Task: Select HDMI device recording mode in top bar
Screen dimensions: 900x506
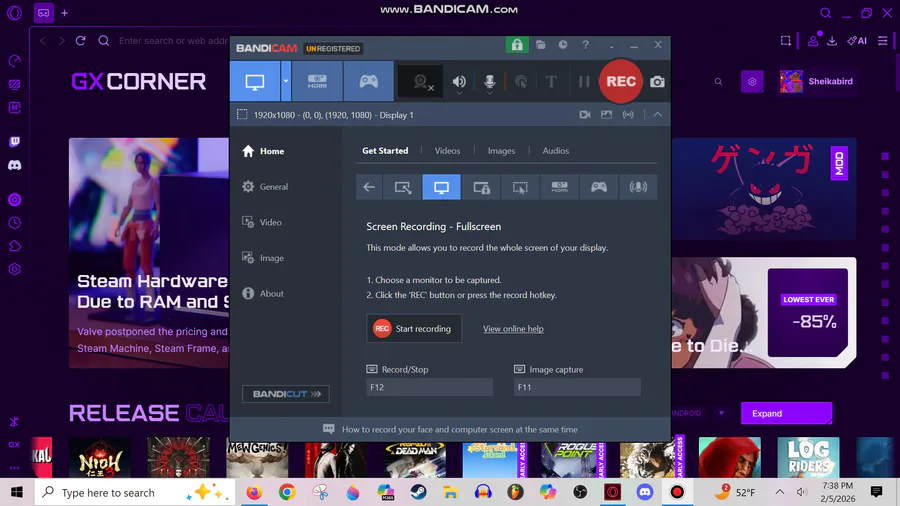Action: point(317,81)
